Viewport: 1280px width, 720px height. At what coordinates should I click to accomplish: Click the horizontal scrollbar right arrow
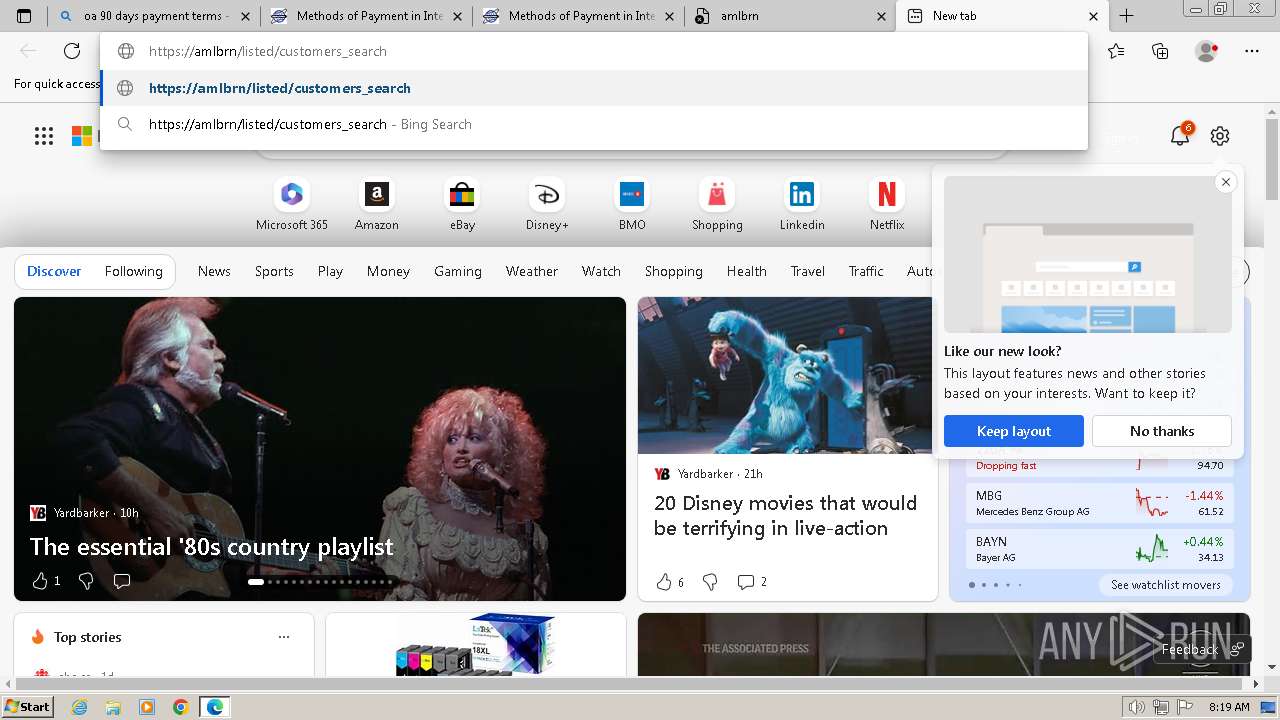pyautogui.click(x=1256, y=684)
